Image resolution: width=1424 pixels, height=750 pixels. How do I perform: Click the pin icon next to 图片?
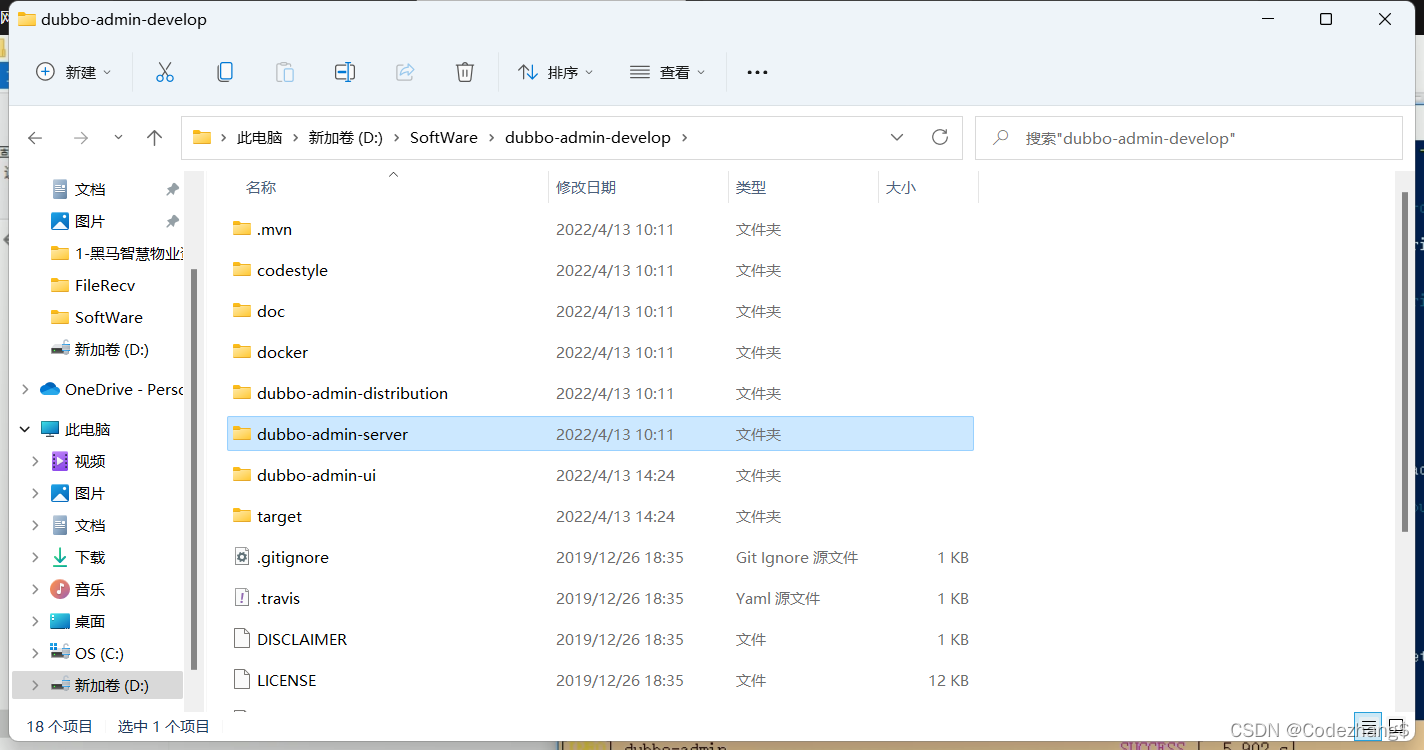click(172, 221)
